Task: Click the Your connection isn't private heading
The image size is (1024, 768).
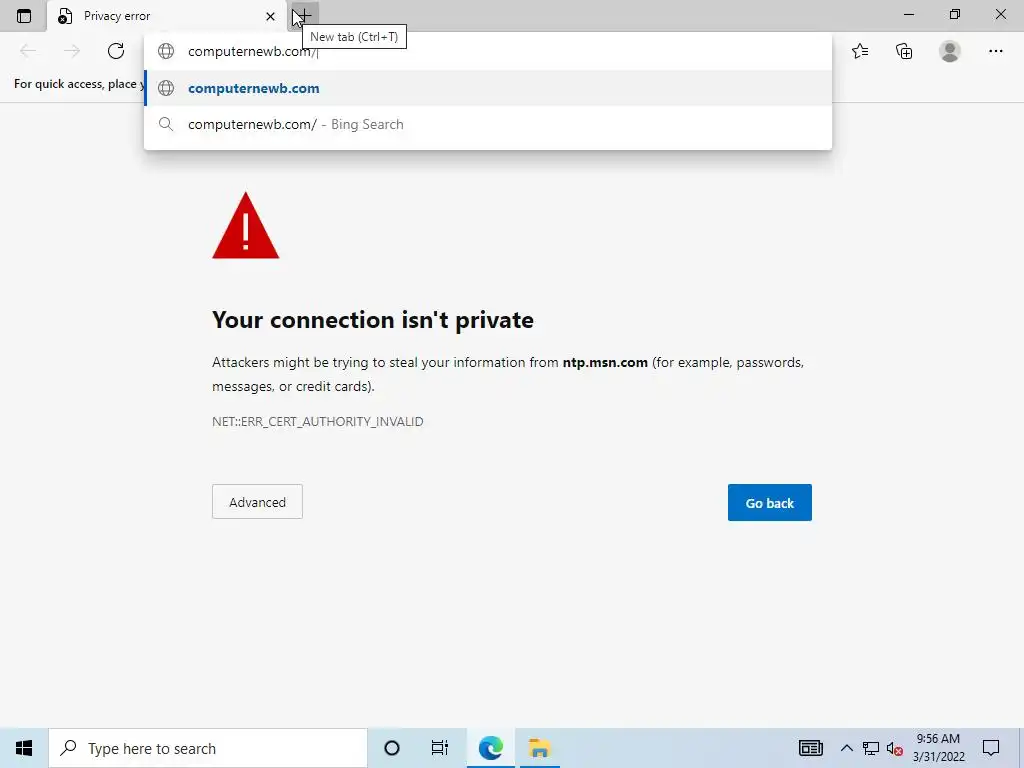Action: (373, 320)
